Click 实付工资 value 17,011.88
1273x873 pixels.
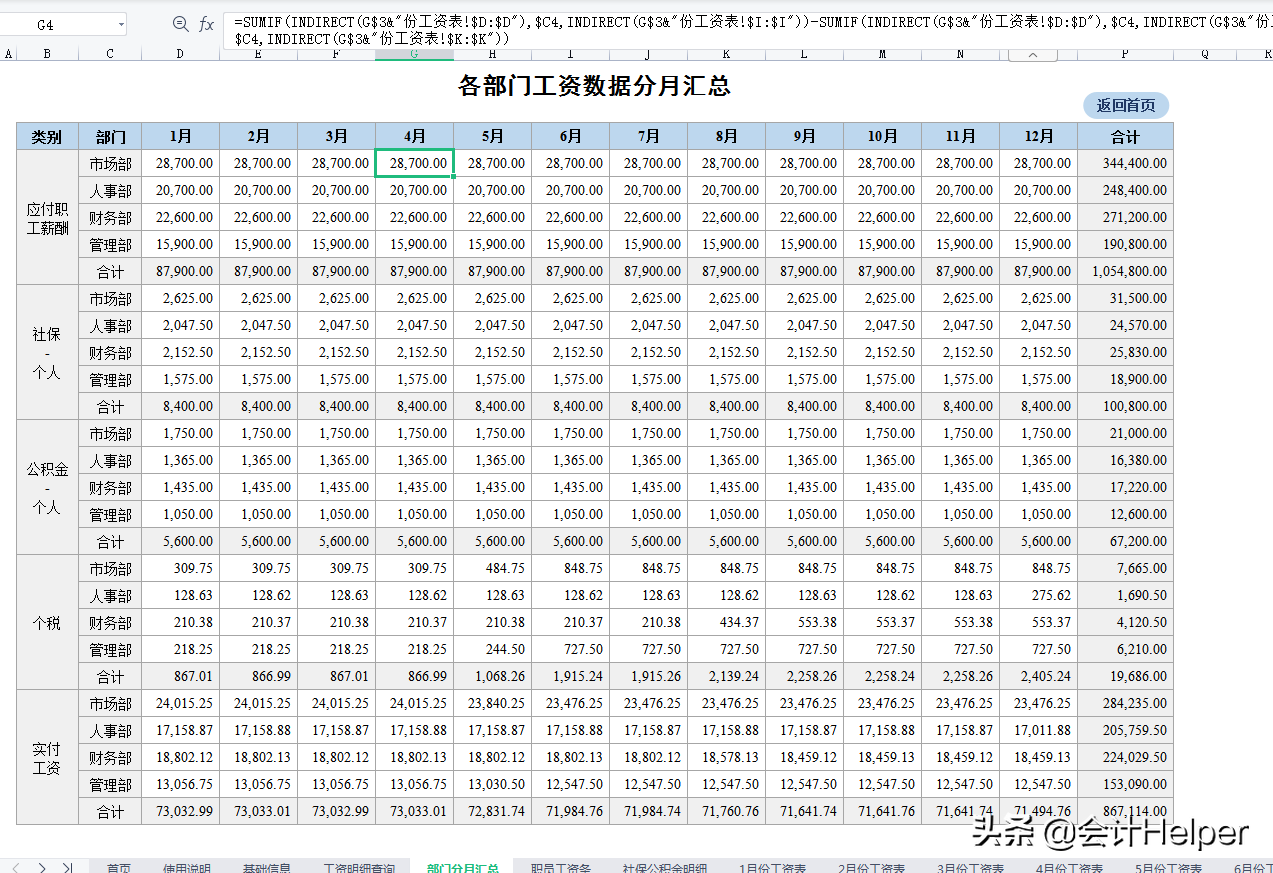pos(1039,730)
